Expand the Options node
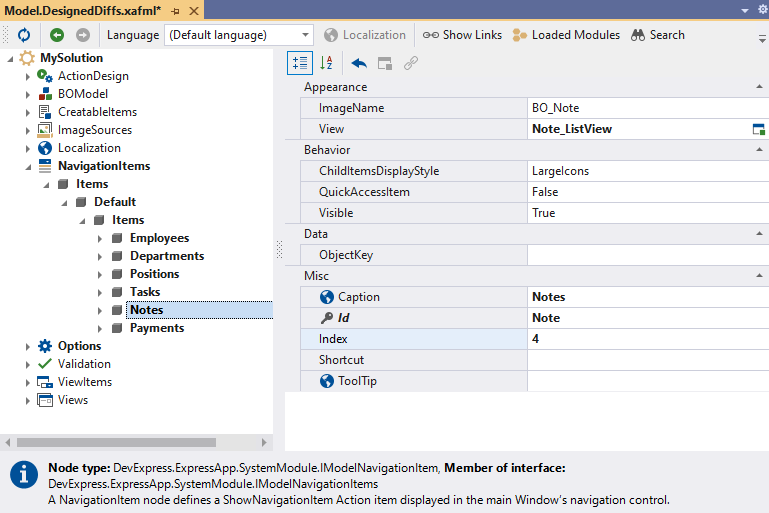This screenshot has height=513, width=769. click(28, 347)
